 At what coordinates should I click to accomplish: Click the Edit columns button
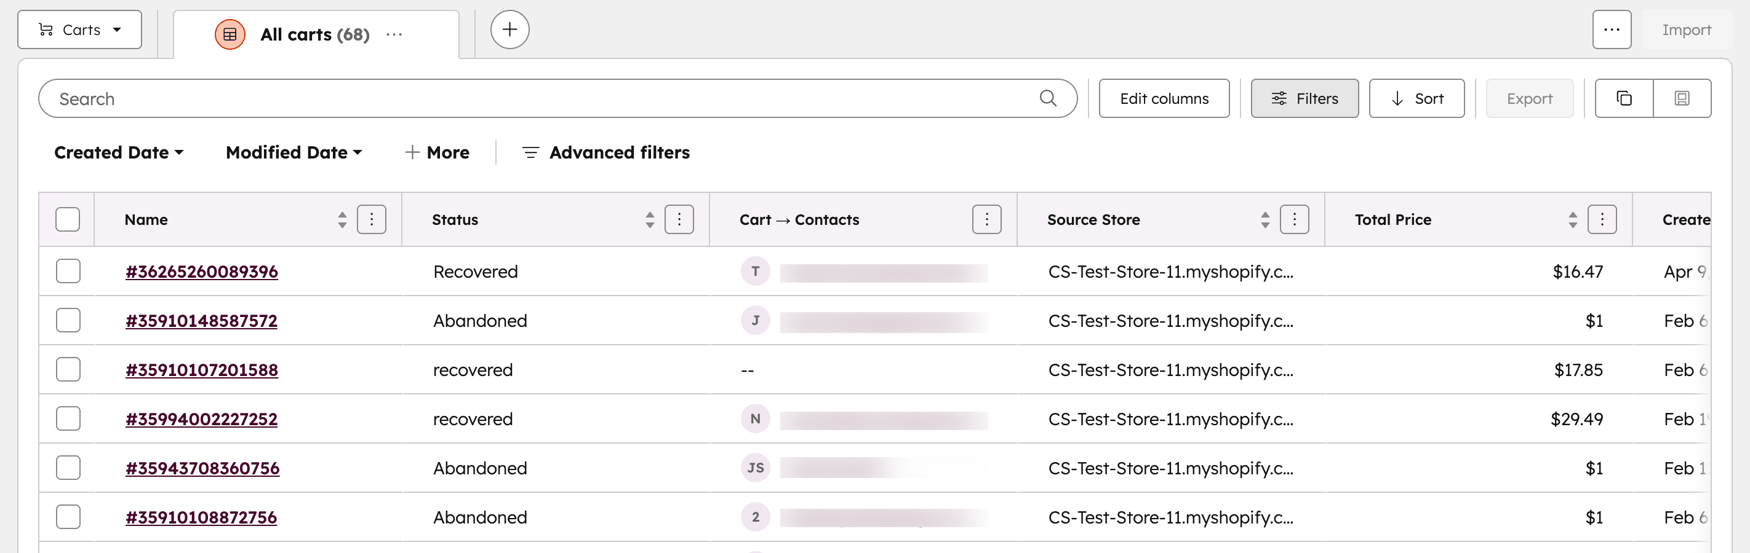click(x=1163, y=99)
